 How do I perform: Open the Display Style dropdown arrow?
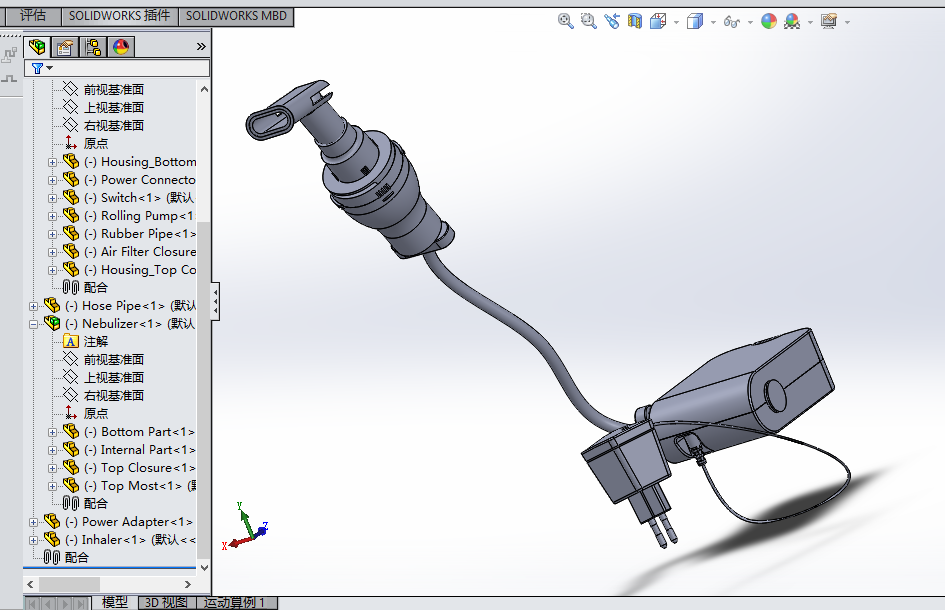(x=713, y=22)
